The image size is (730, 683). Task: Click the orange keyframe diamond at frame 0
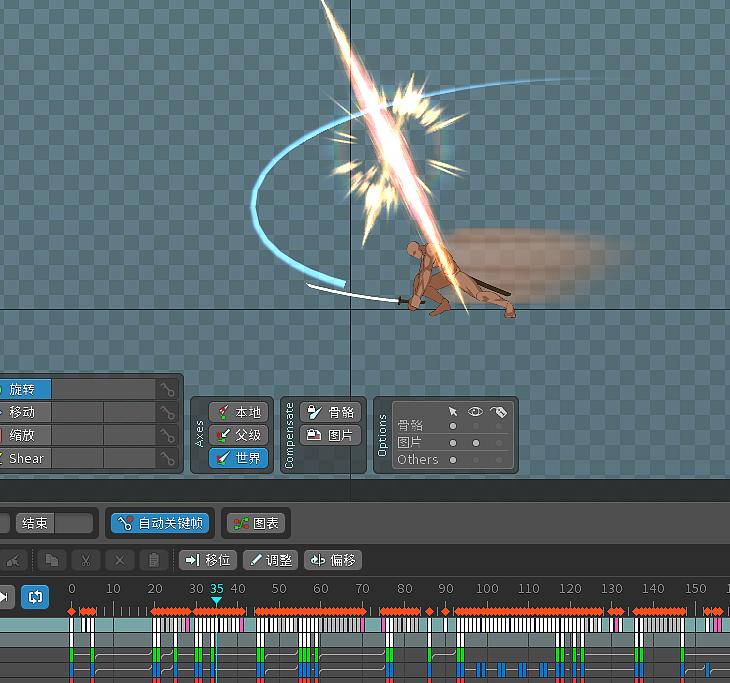[x=72, y=611]
